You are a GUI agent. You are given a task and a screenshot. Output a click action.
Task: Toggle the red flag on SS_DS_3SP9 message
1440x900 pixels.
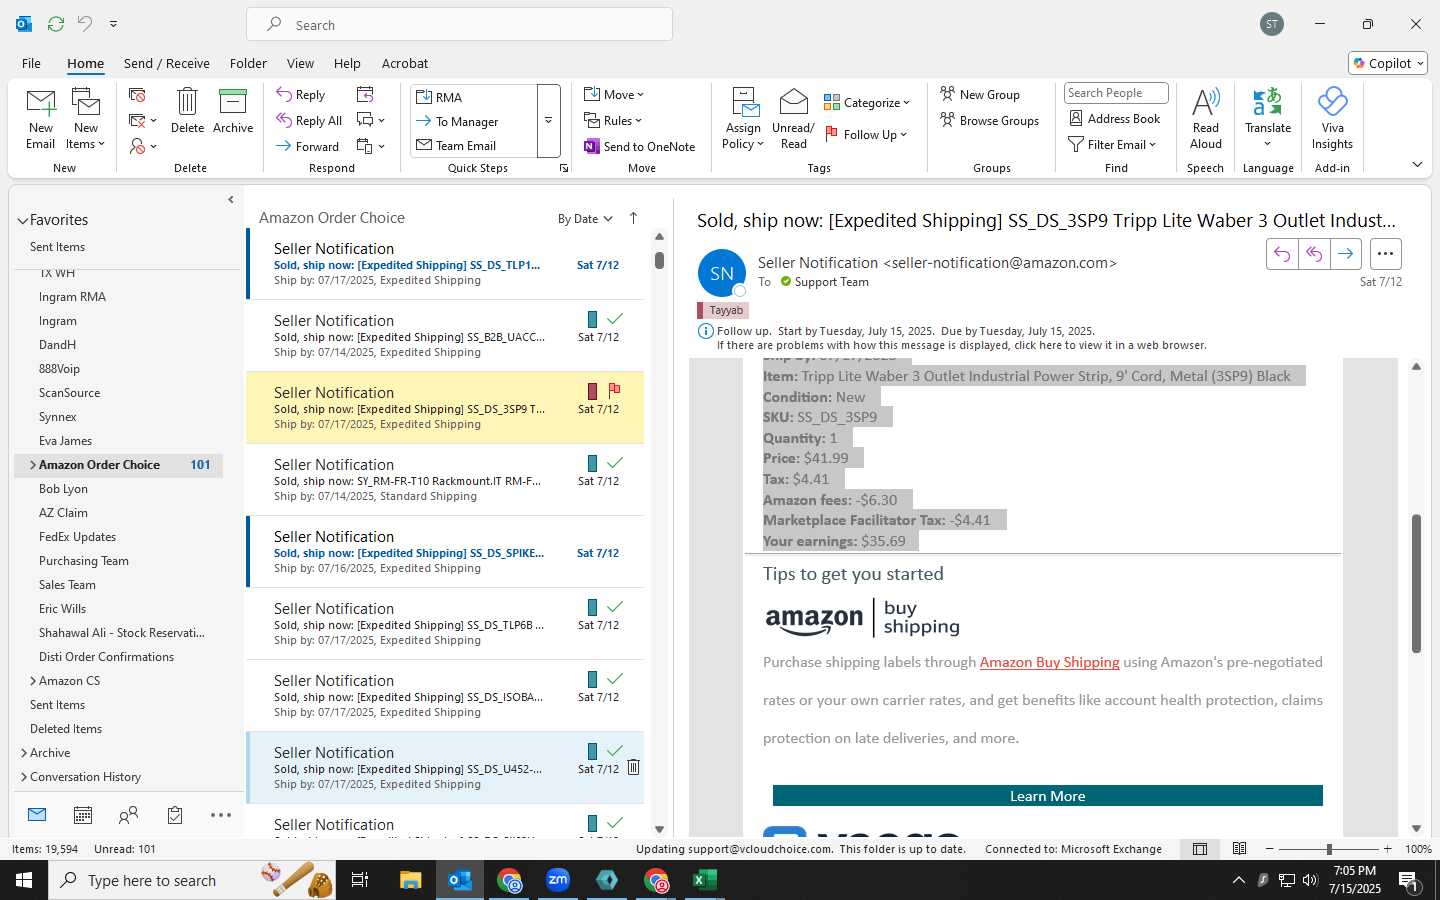(x=614, y=390)
